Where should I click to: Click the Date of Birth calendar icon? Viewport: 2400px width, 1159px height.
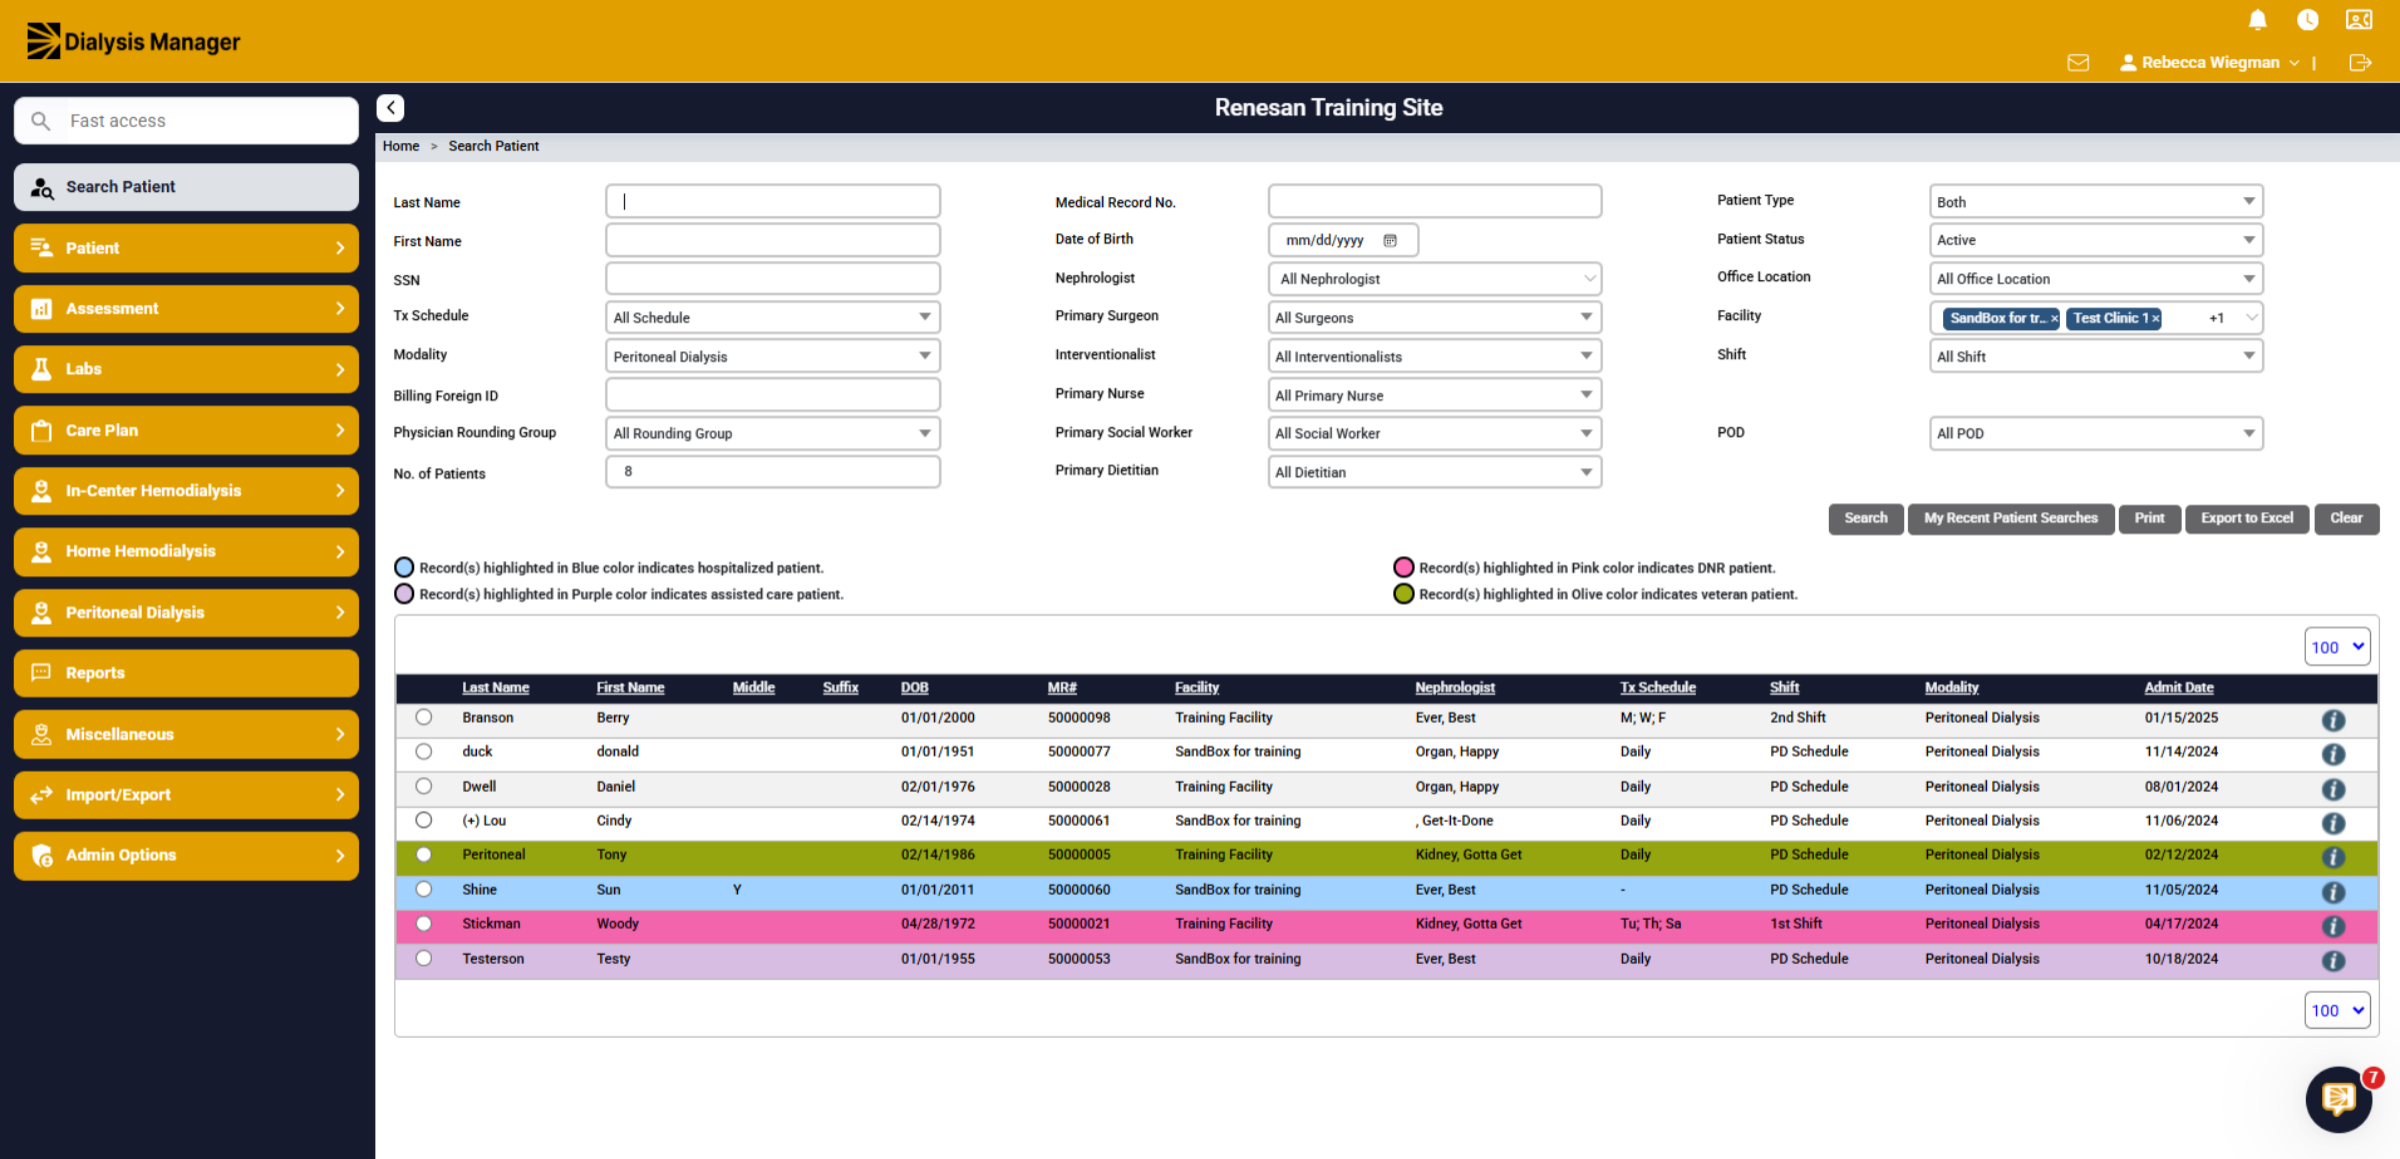1390,240
